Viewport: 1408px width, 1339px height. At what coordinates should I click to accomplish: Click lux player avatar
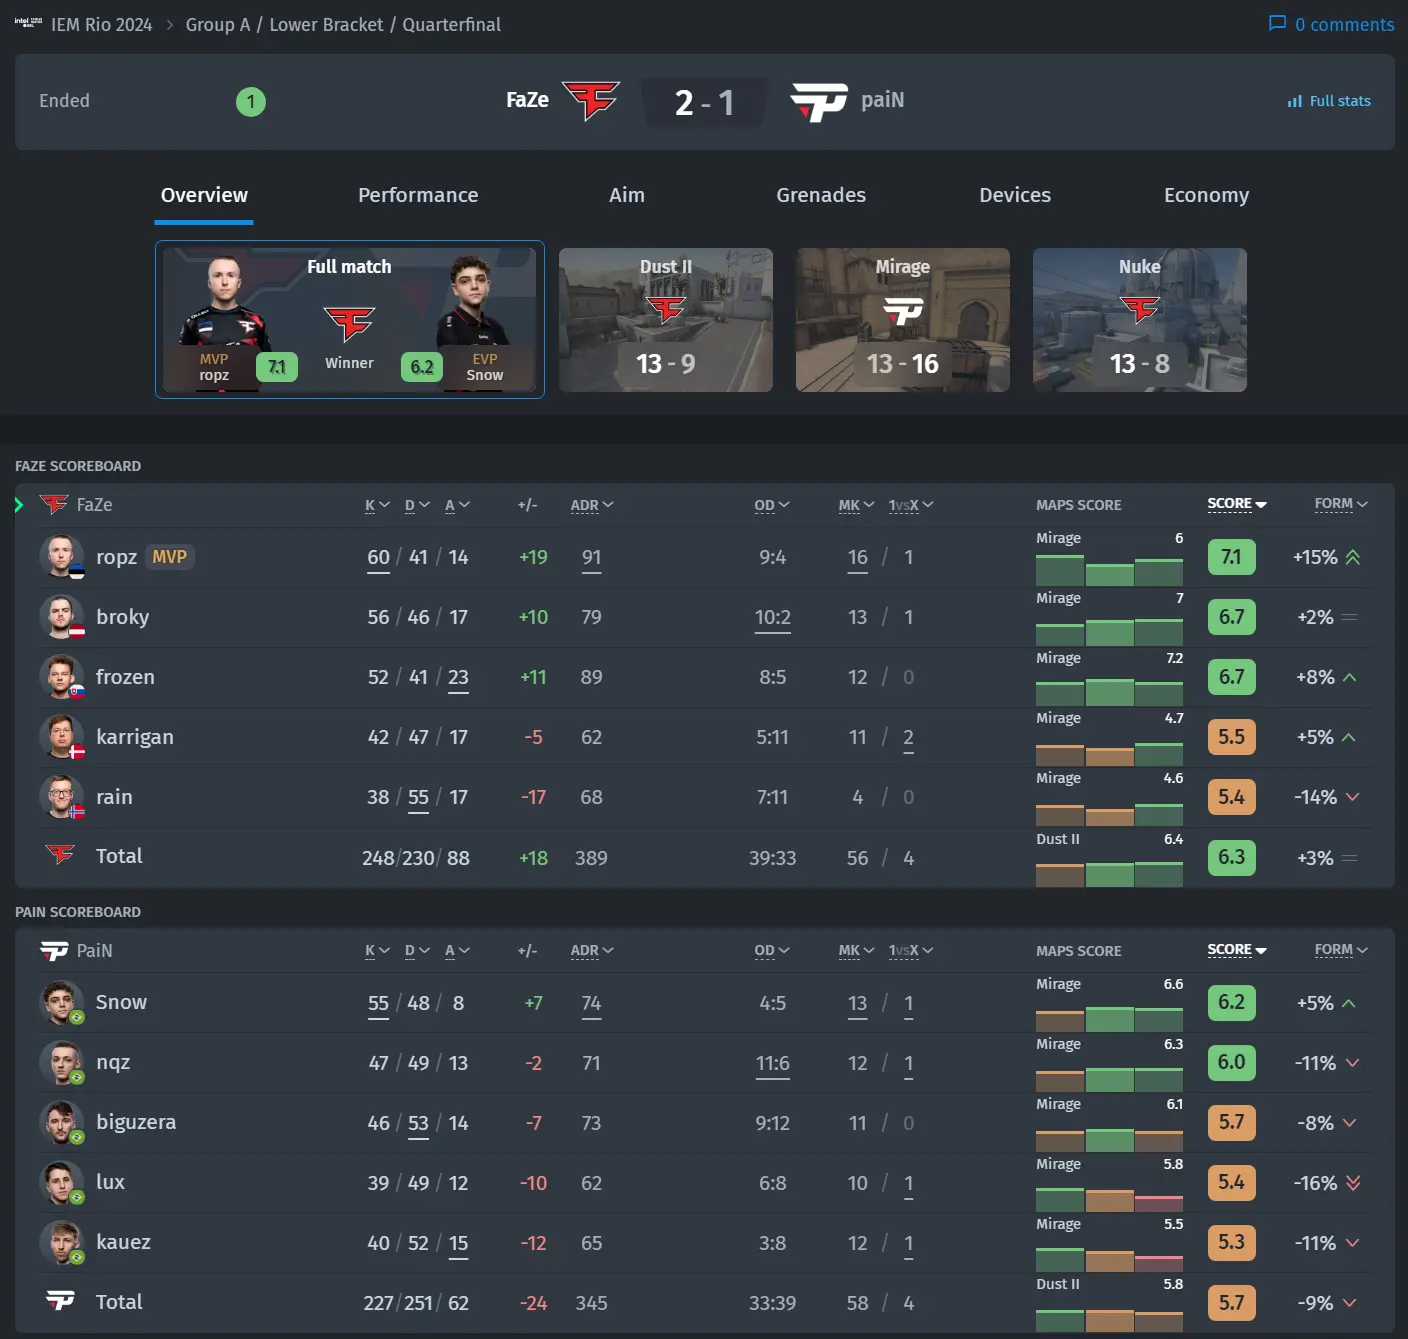click(61, 1182)
